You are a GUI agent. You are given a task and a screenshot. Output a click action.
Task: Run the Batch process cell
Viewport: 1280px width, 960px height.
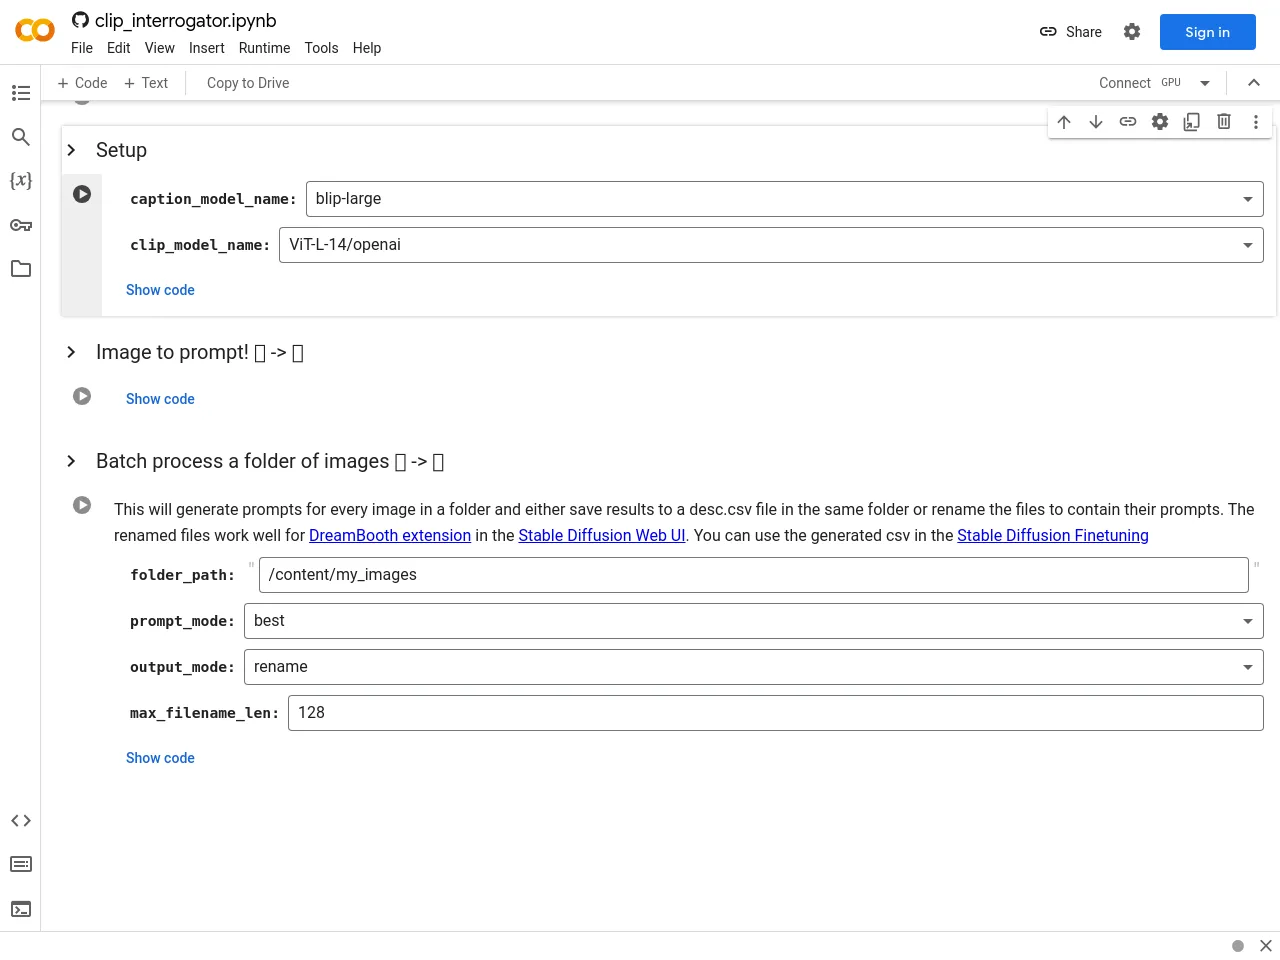click(82, 505)
